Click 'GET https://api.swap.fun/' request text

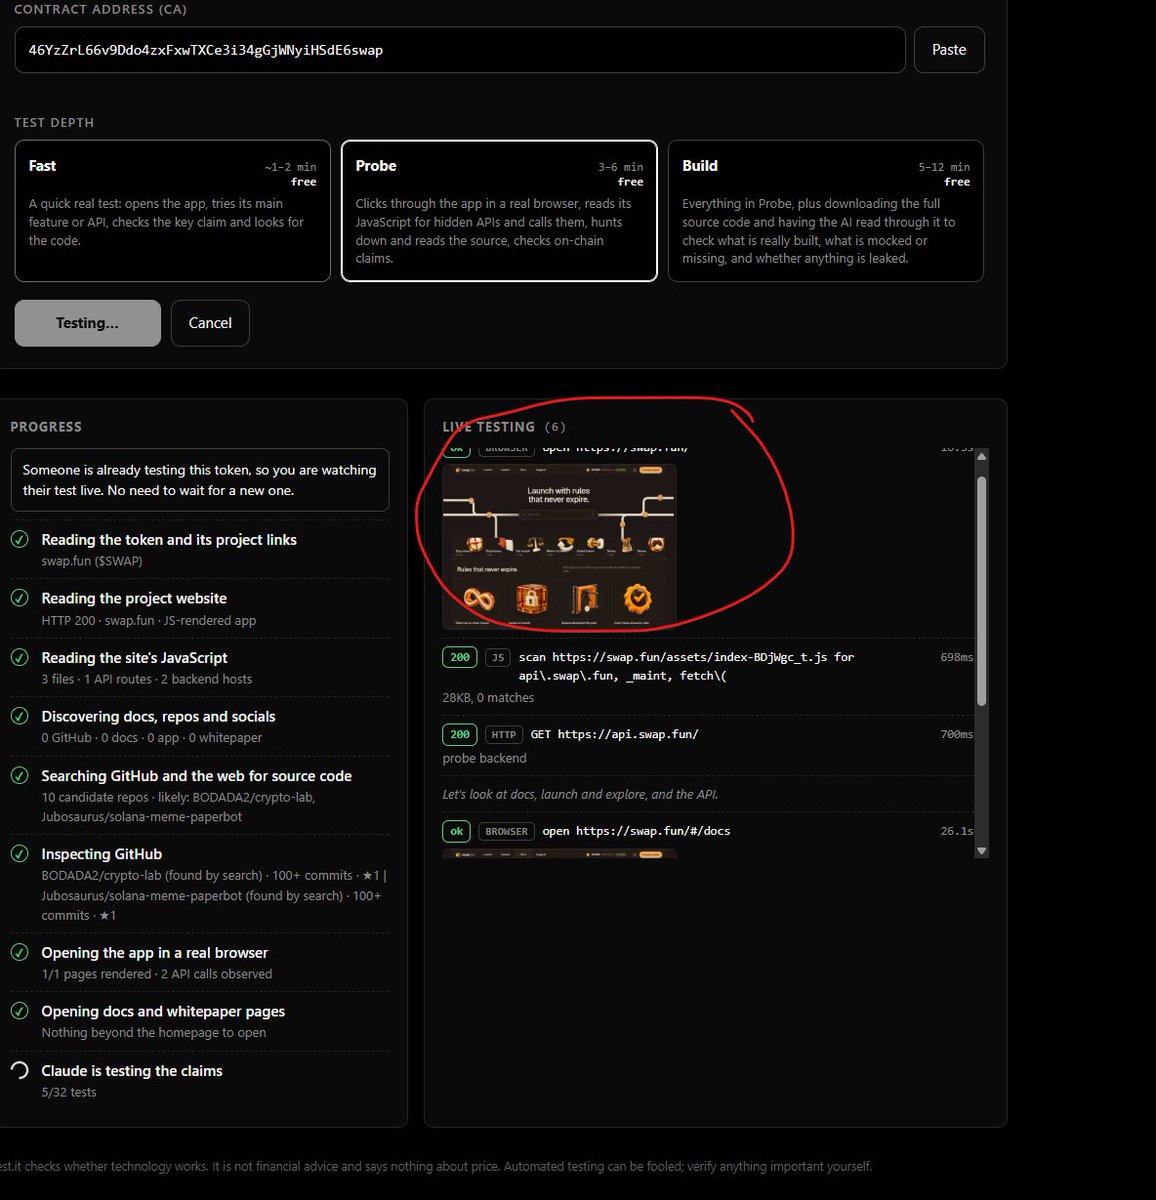coord(614,734)
